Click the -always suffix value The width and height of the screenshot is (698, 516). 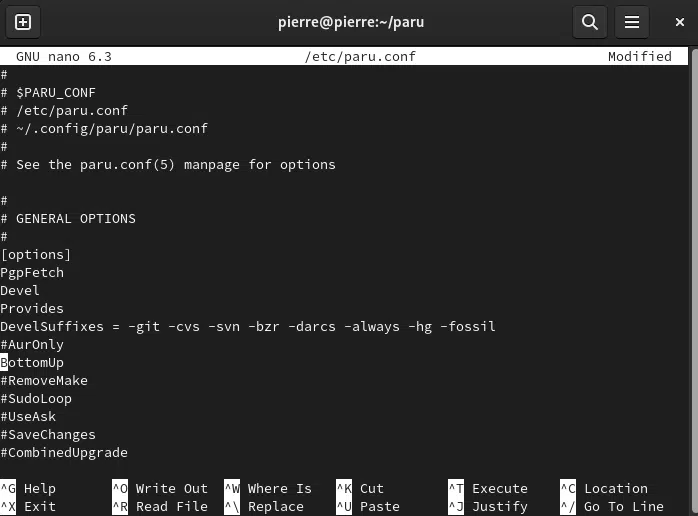pos(372,326)
